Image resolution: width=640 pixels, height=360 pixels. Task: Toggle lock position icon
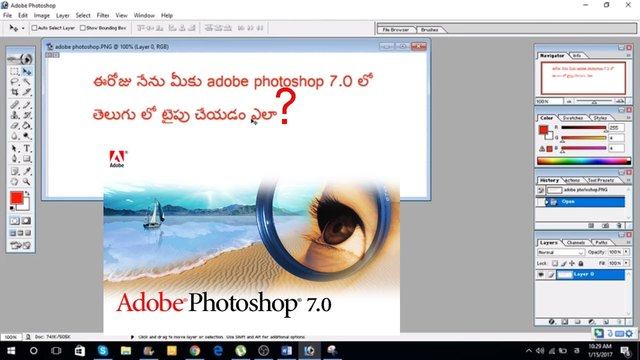572,264
